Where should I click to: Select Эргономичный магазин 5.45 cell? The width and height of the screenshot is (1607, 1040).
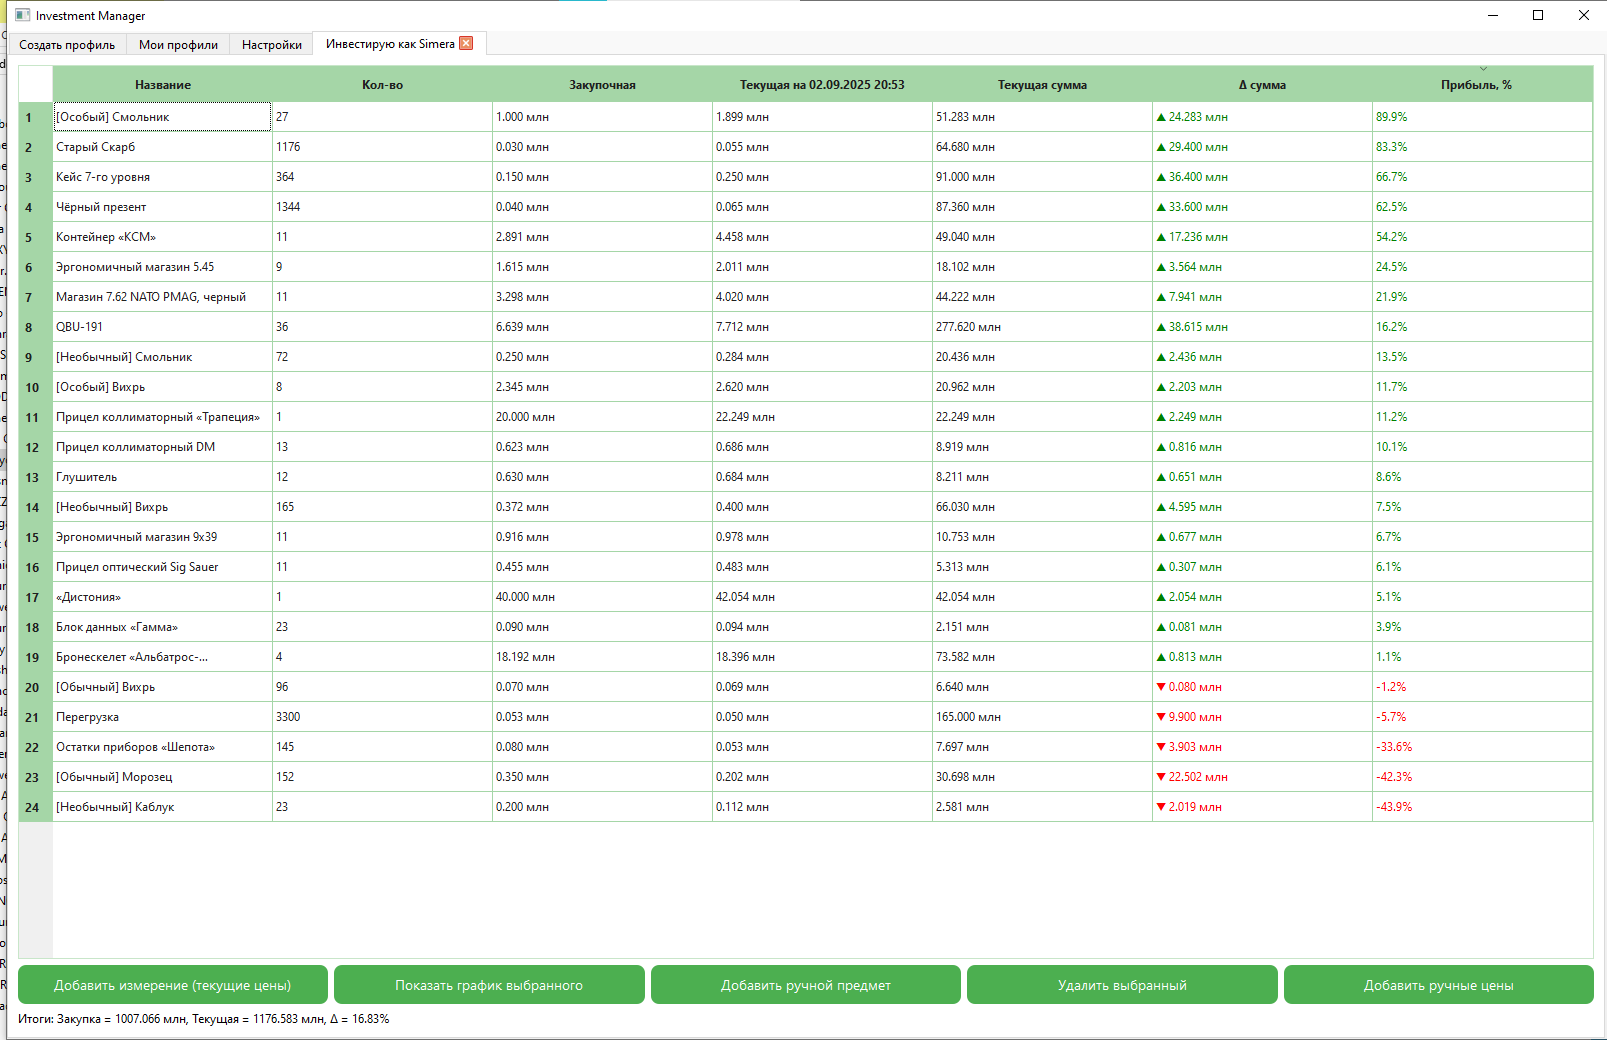click(163, 267)
